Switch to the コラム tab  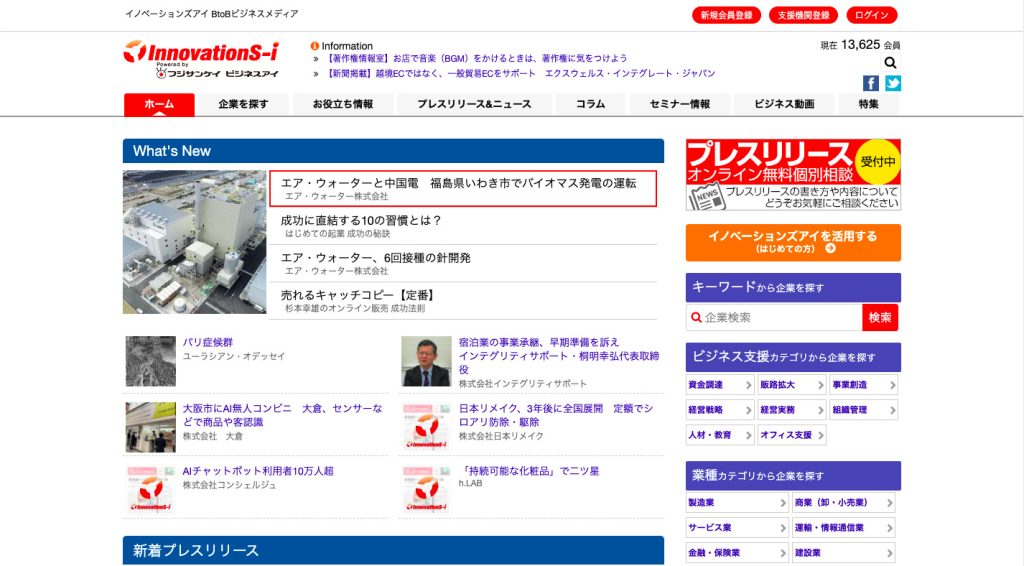click(x=590, y=104)
